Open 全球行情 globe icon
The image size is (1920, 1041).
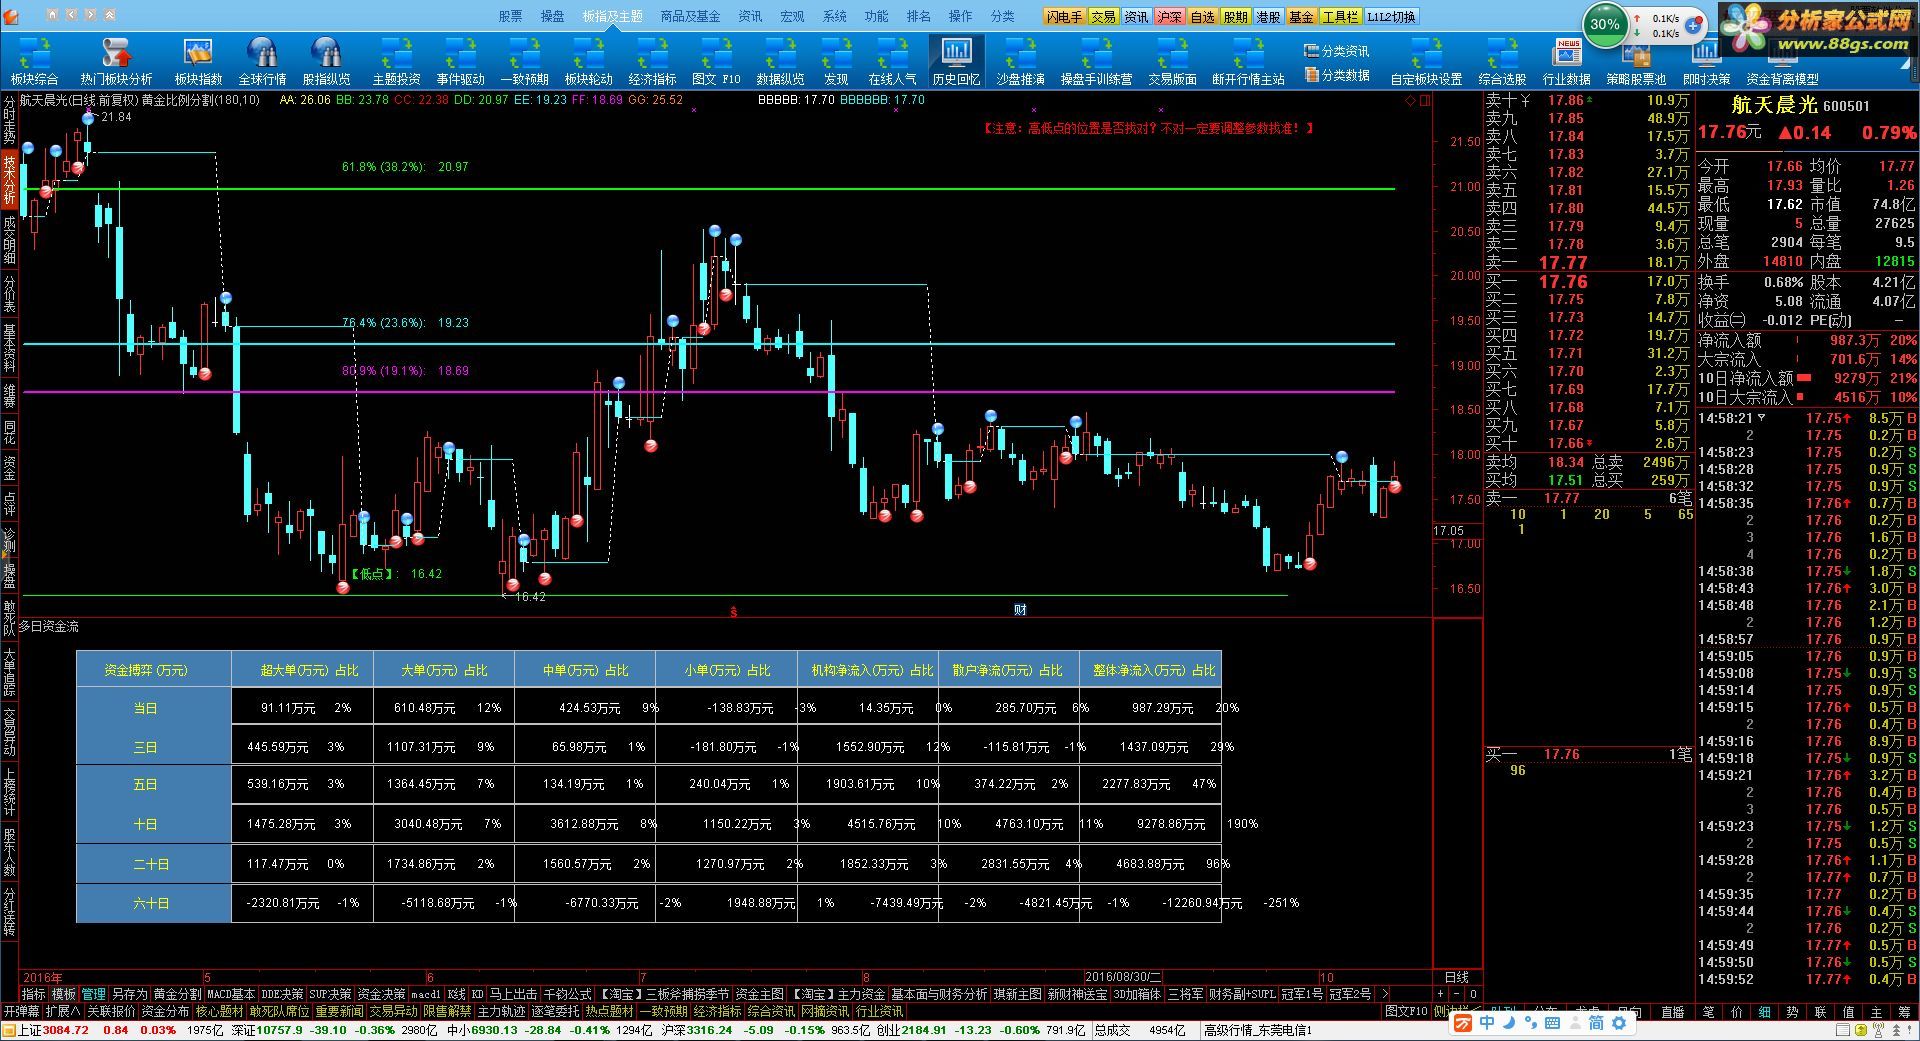point(262,61)
